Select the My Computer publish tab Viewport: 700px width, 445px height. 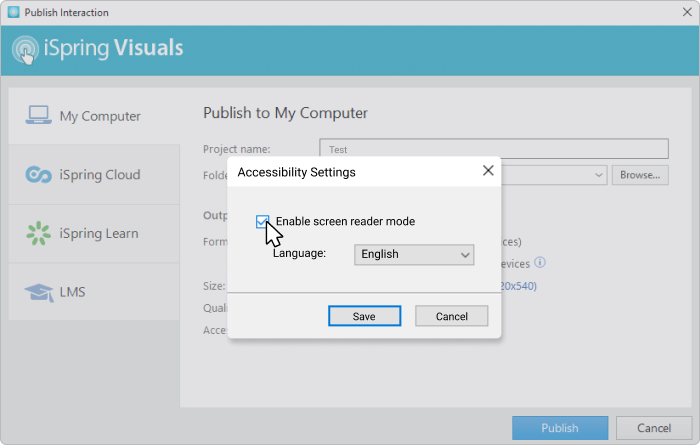[94, 116]
